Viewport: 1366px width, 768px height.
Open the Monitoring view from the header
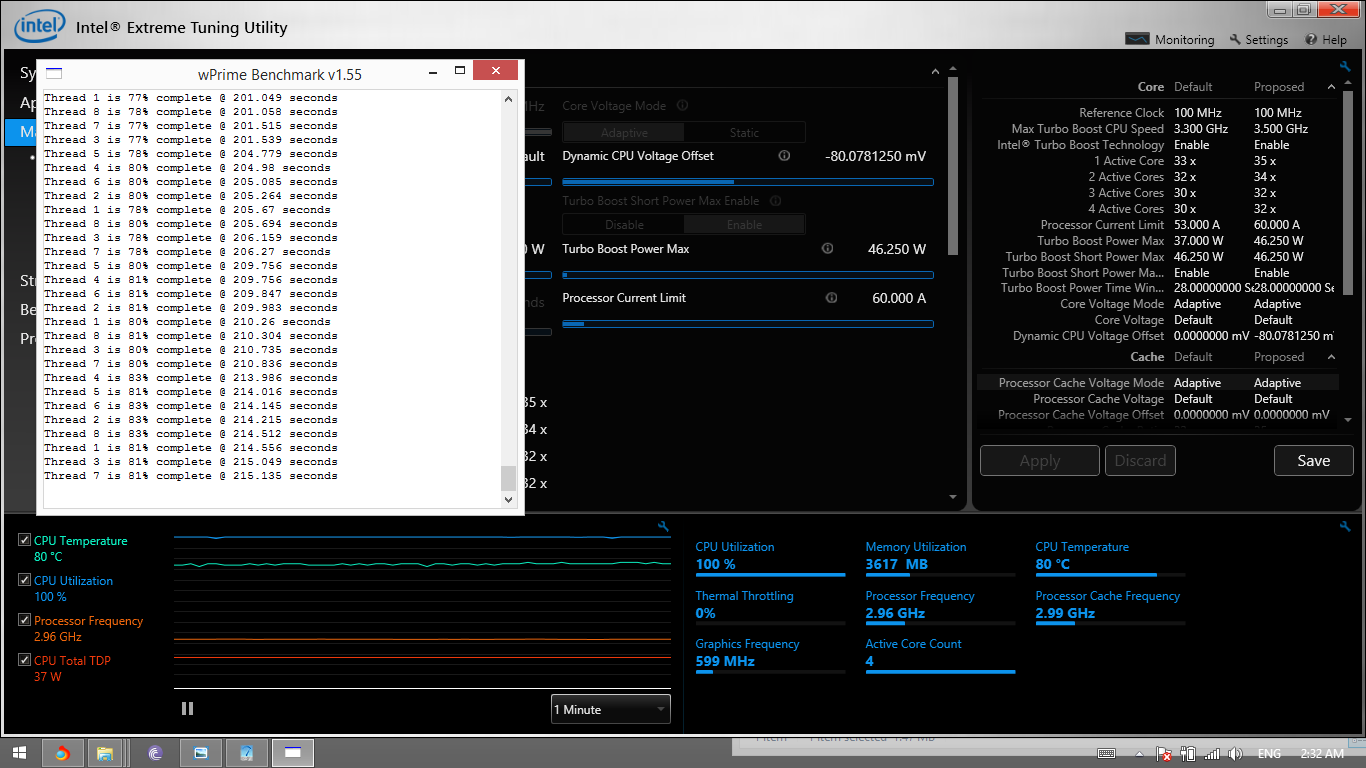click(1170, 40)
